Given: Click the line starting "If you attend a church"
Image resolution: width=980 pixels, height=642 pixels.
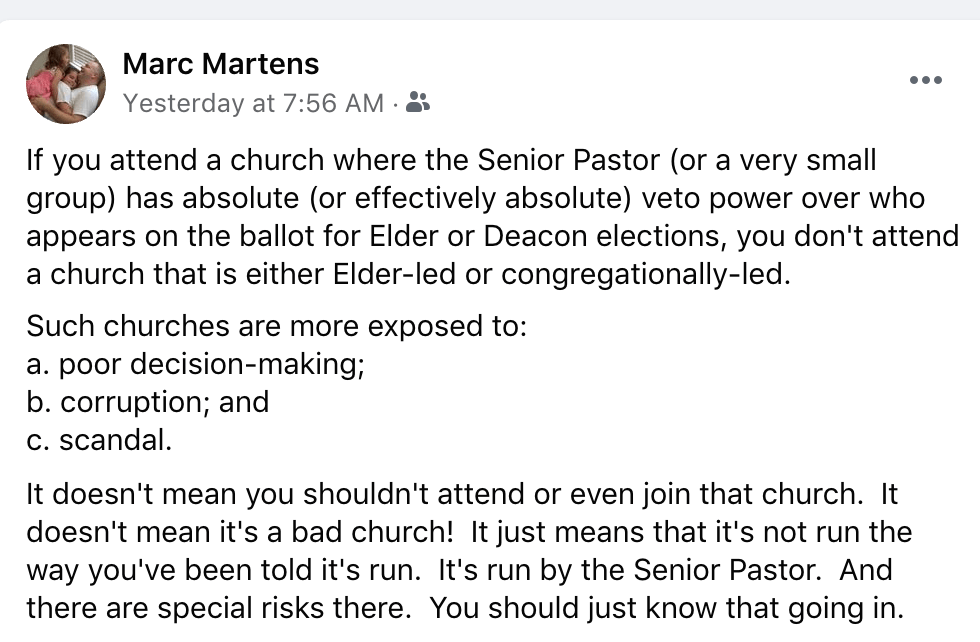Looking at the screenshot, I should click(x=450, y=160).
